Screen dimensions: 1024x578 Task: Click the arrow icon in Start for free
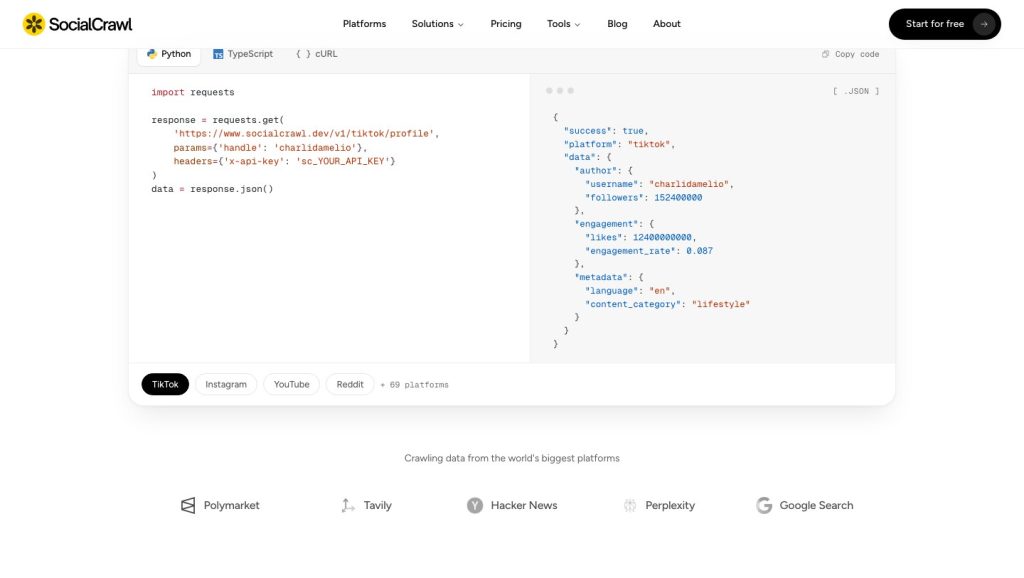point(984,24)
